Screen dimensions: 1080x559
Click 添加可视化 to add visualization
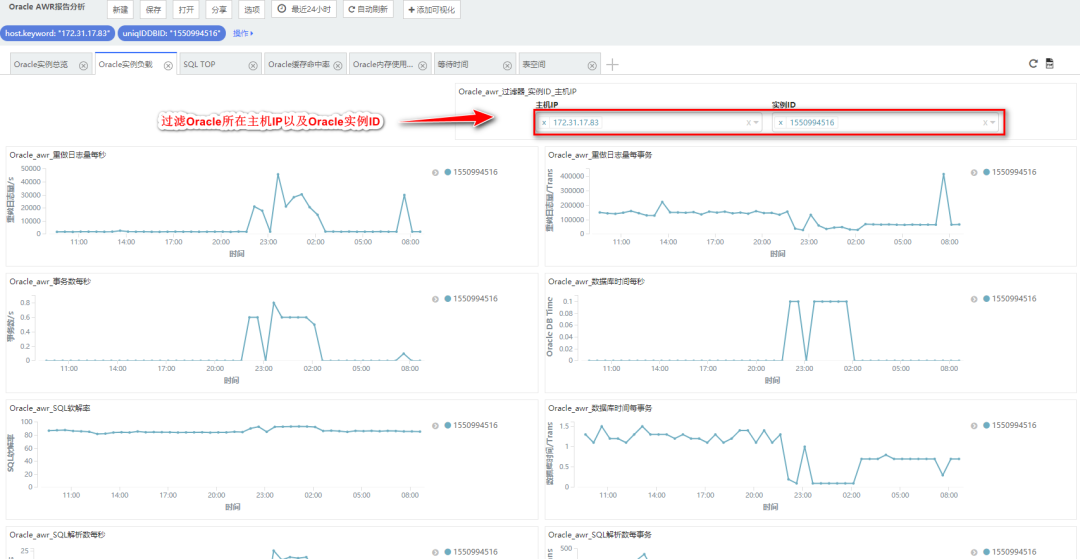click(x=432, y=10)
